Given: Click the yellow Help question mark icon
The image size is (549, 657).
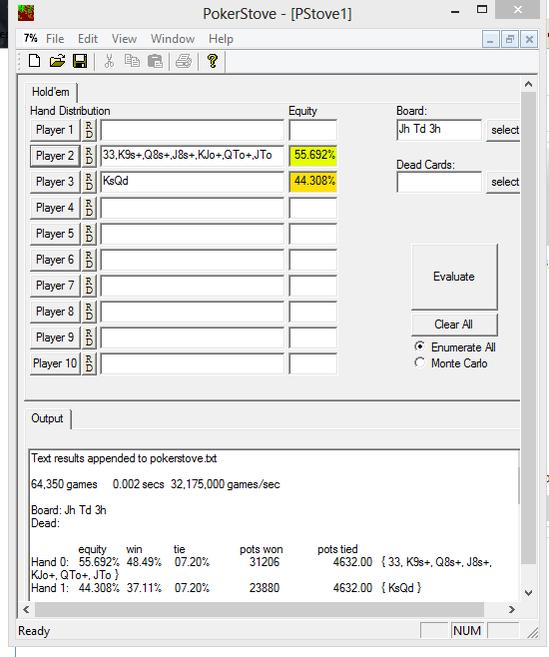Looking at the screenshot, I should pyautogui.click(x=212, y=61).
